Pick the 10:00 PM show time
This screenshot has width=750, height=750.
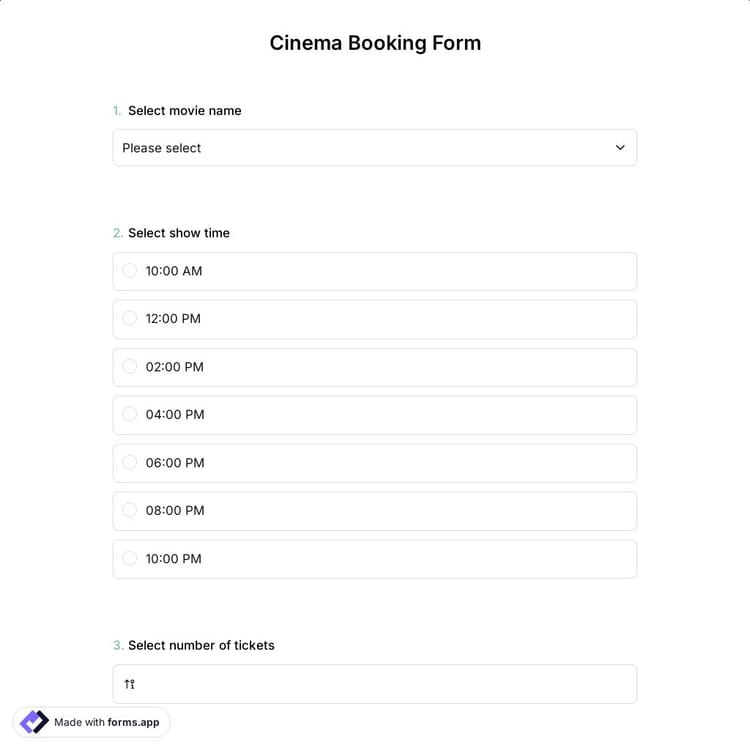point(130,558)
